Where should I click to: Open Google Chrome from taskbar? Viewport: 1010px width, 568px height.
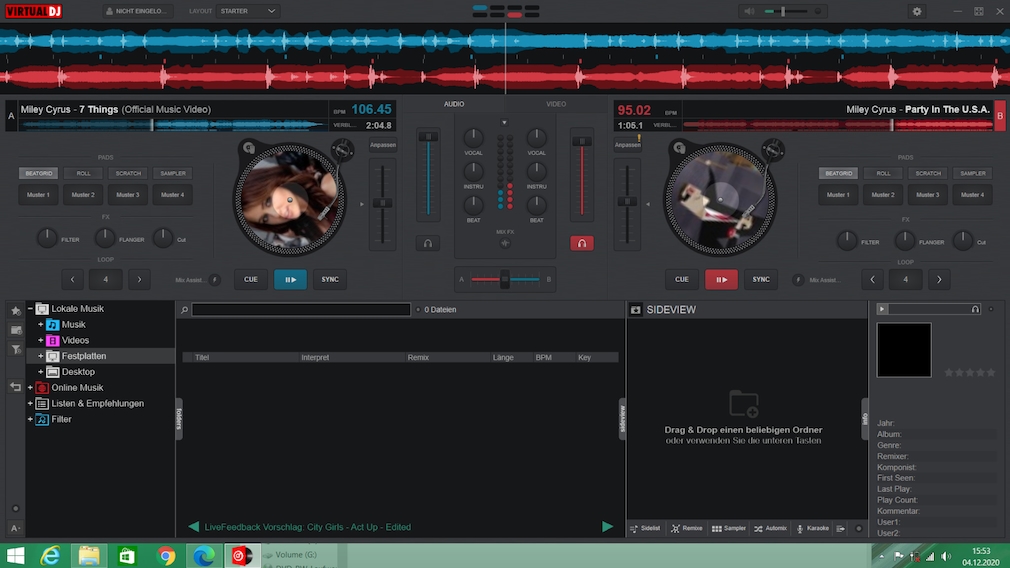coord(166,555)
